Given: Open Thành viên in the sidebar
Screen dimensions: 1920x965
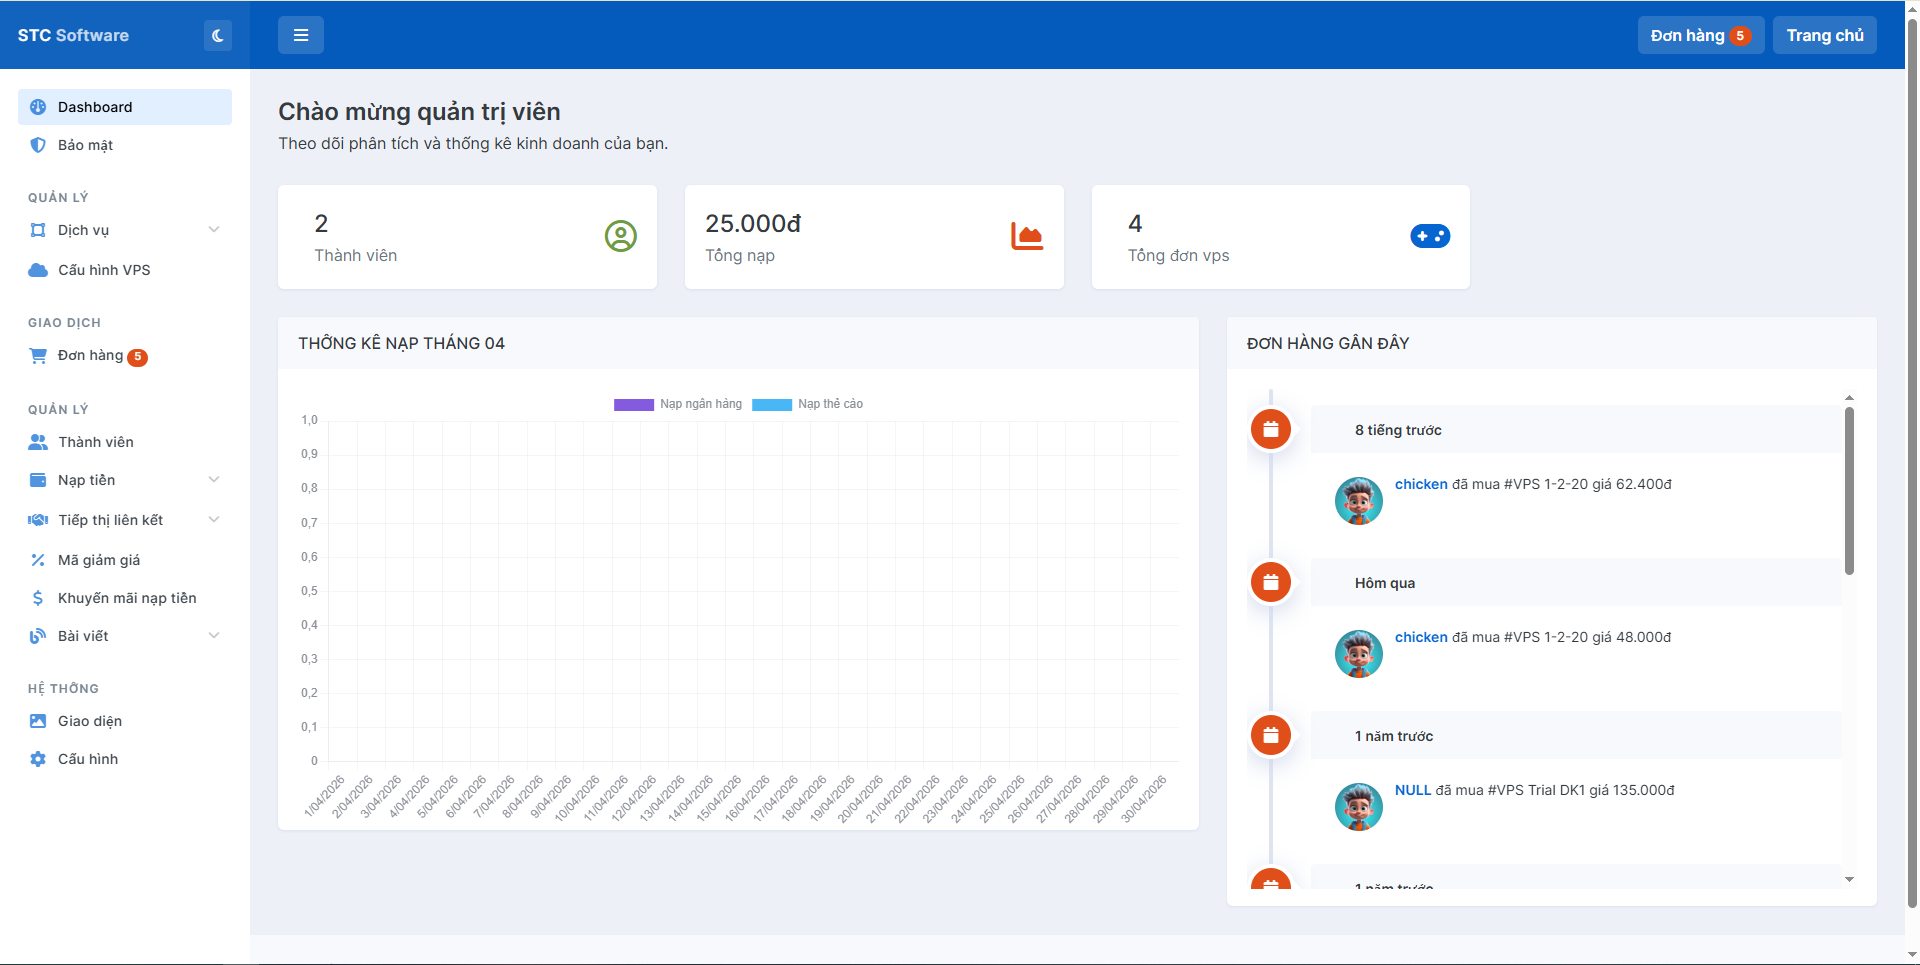Looking at the screenshot, I should coord(95,442).
